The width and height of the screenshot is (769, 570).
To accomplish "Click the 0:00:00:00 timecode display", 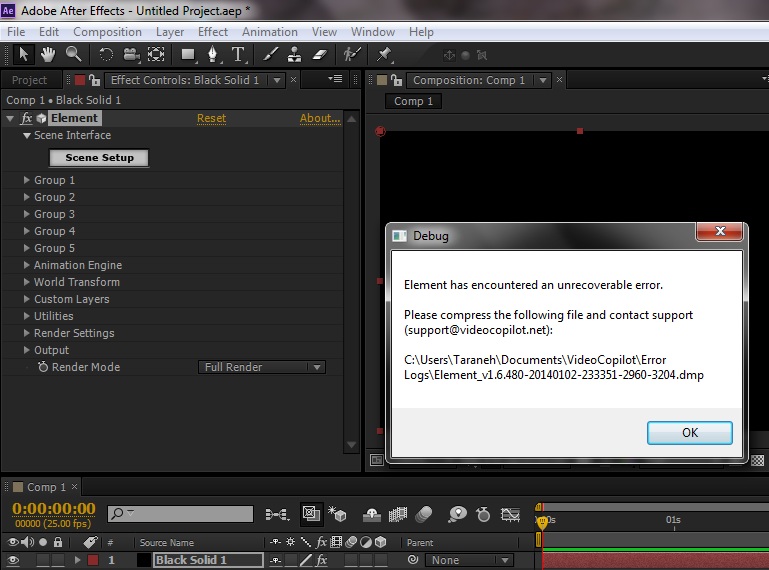I will pos(53,509).
